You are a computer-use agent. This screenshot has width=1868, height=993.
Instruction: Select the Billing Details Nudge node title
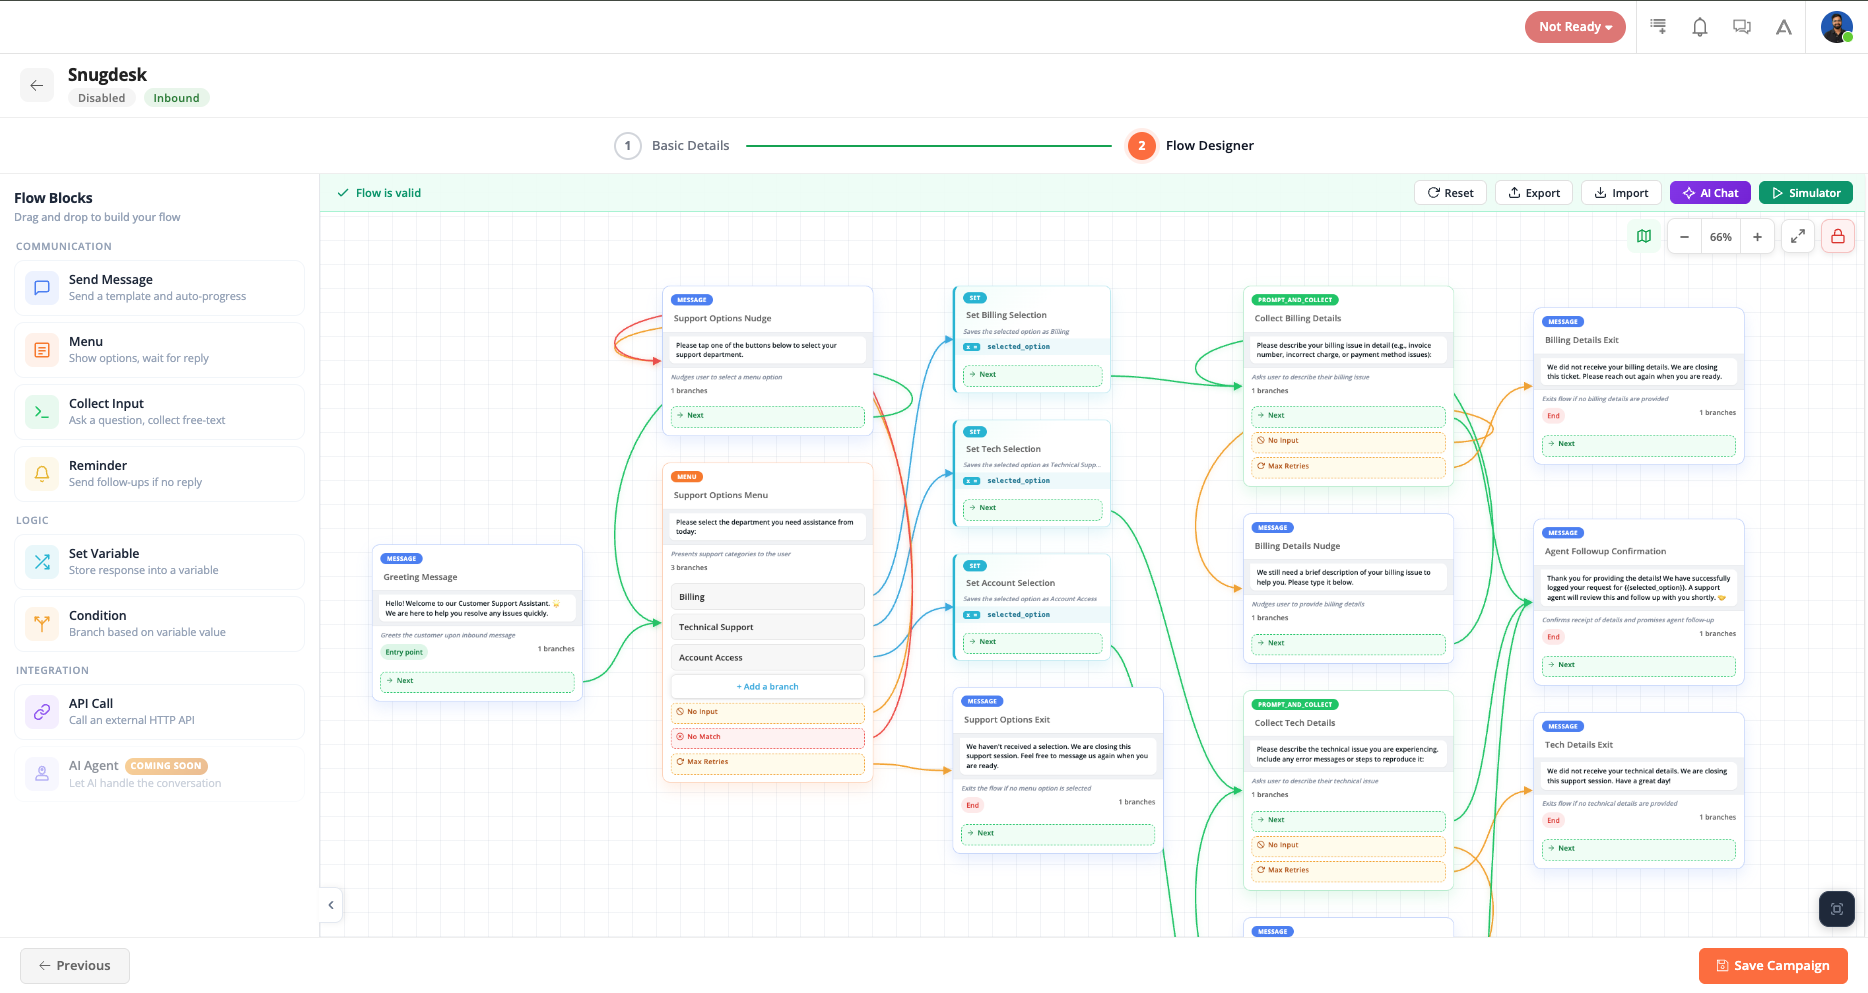(1297, 546)
